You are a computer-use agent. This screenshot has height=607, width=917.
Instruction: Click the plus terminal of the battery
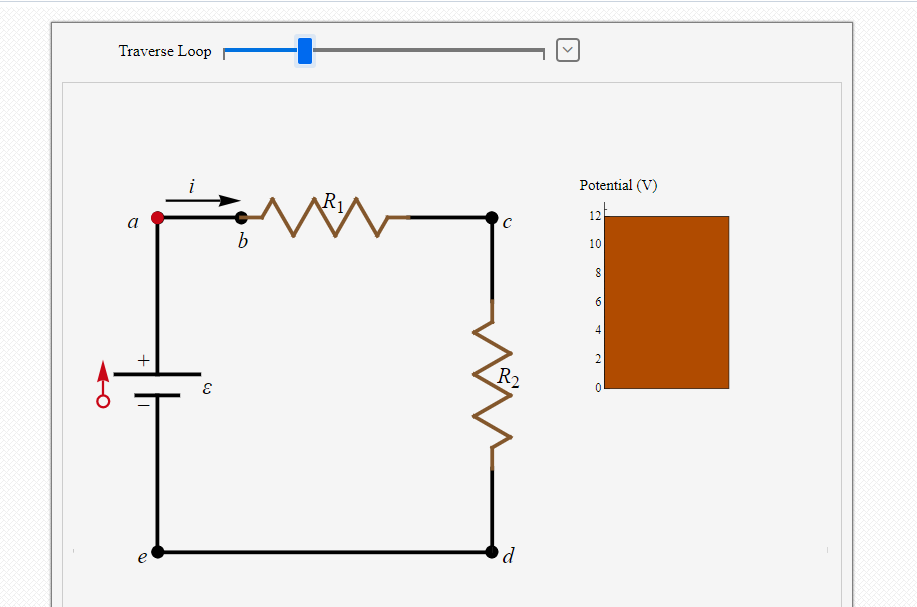[x=141, y=358]
